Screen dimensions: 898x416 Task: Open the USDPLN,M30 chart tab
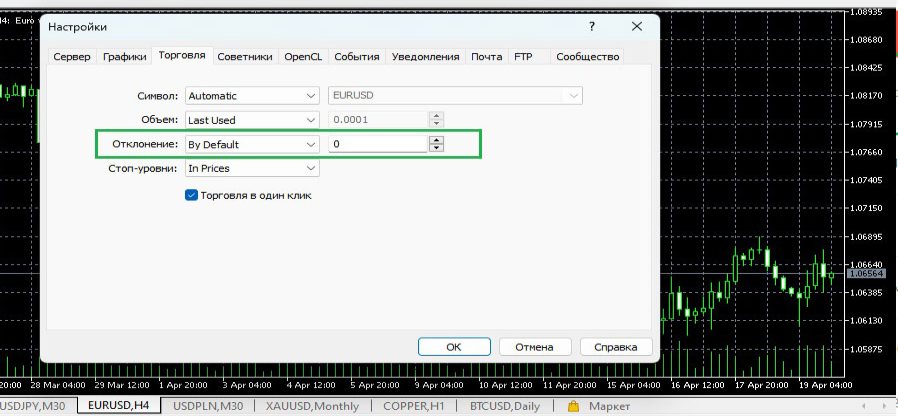[208, 406]
